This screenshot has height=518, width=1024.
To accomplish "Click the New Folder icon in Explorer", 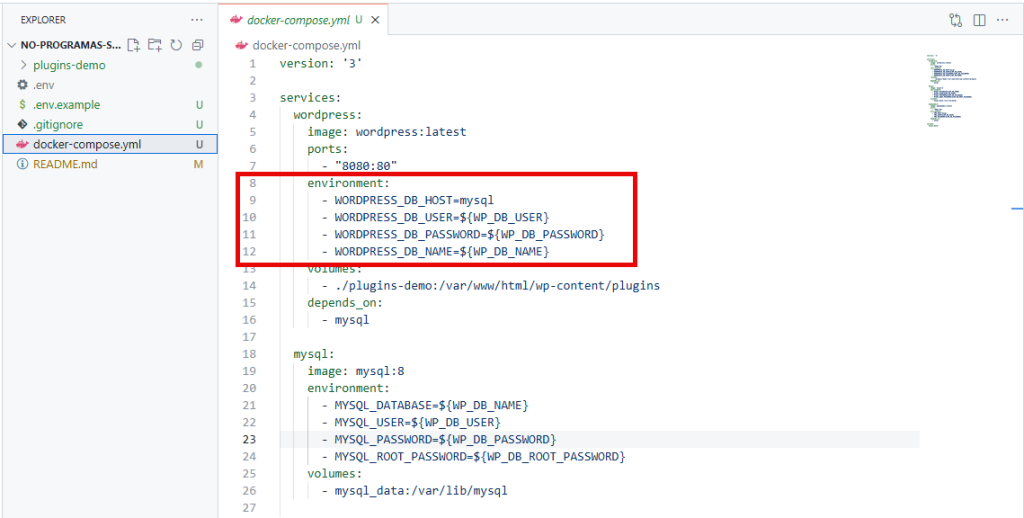I will click(154, 45).
